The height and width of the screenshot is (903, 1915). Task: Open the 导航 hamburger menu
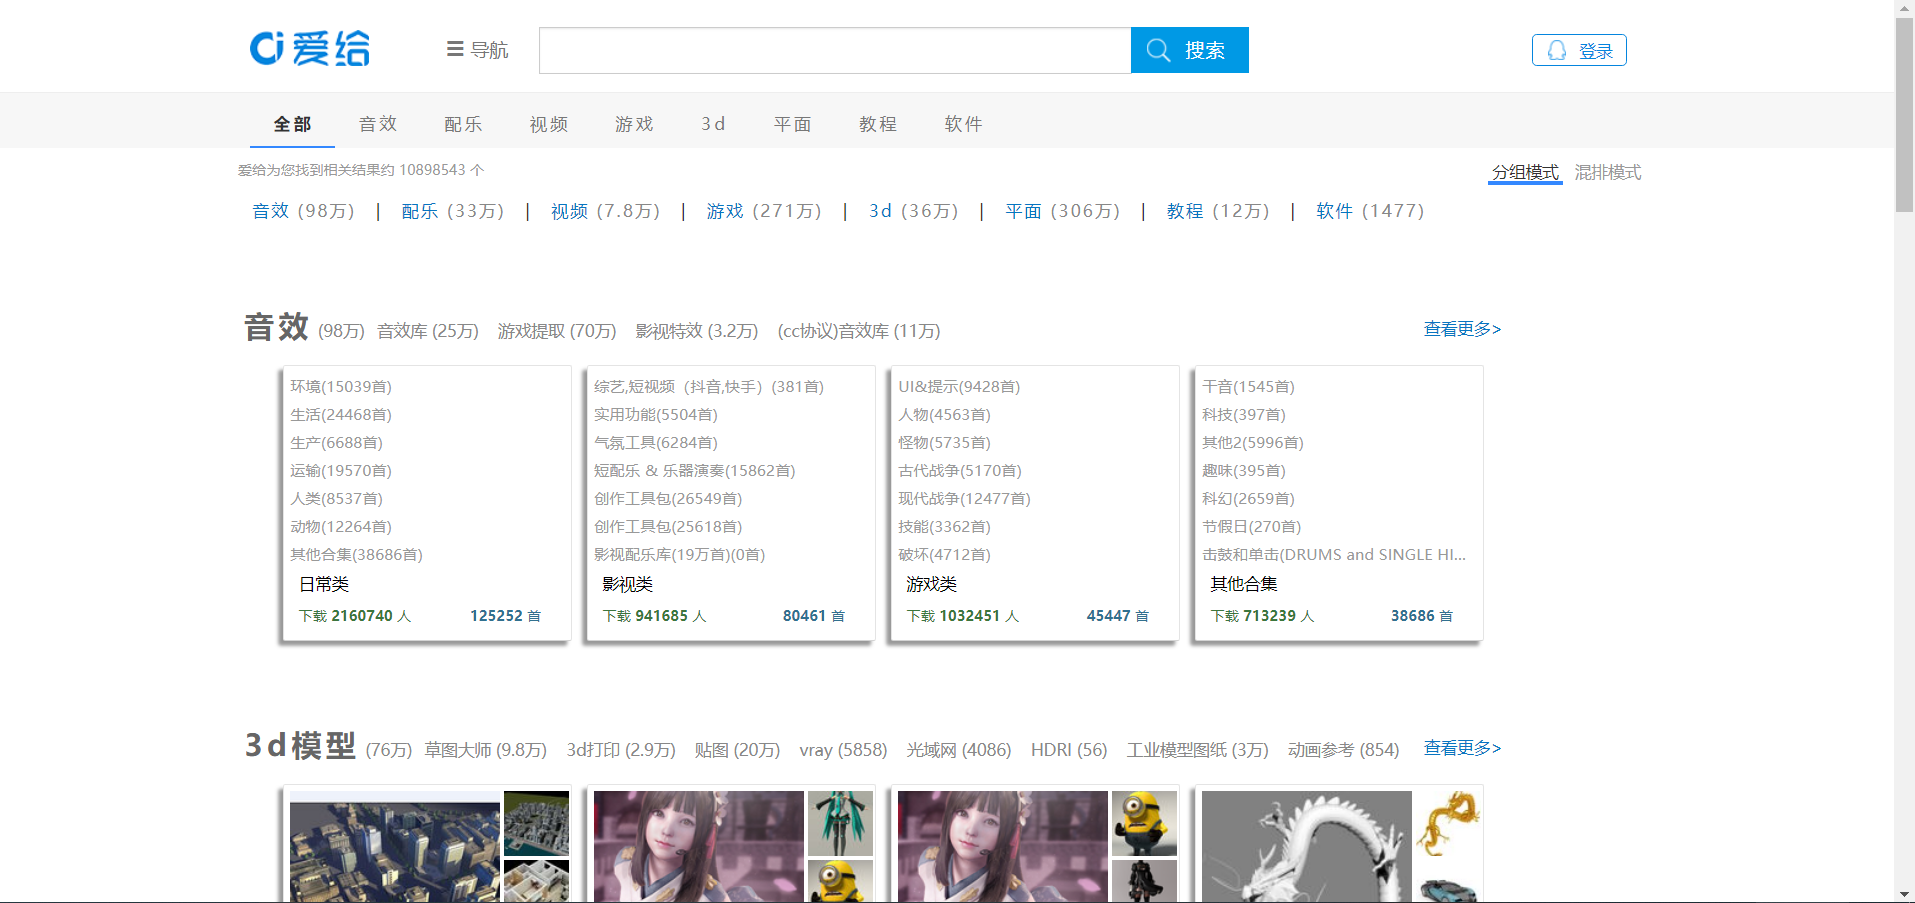pyautogui.click(x=478, y=50)
